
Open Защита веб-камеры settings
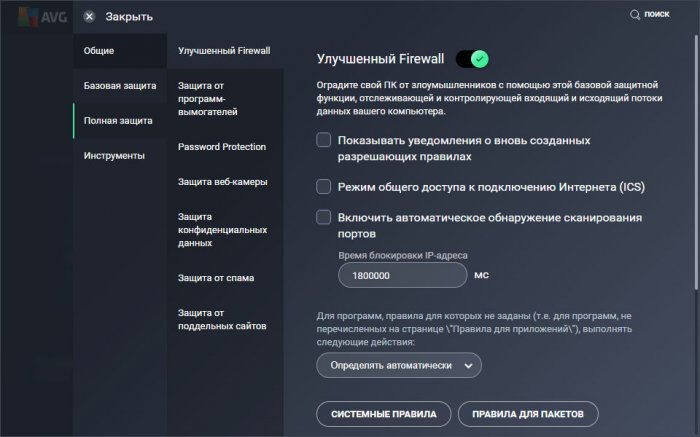tap(221, 181)
